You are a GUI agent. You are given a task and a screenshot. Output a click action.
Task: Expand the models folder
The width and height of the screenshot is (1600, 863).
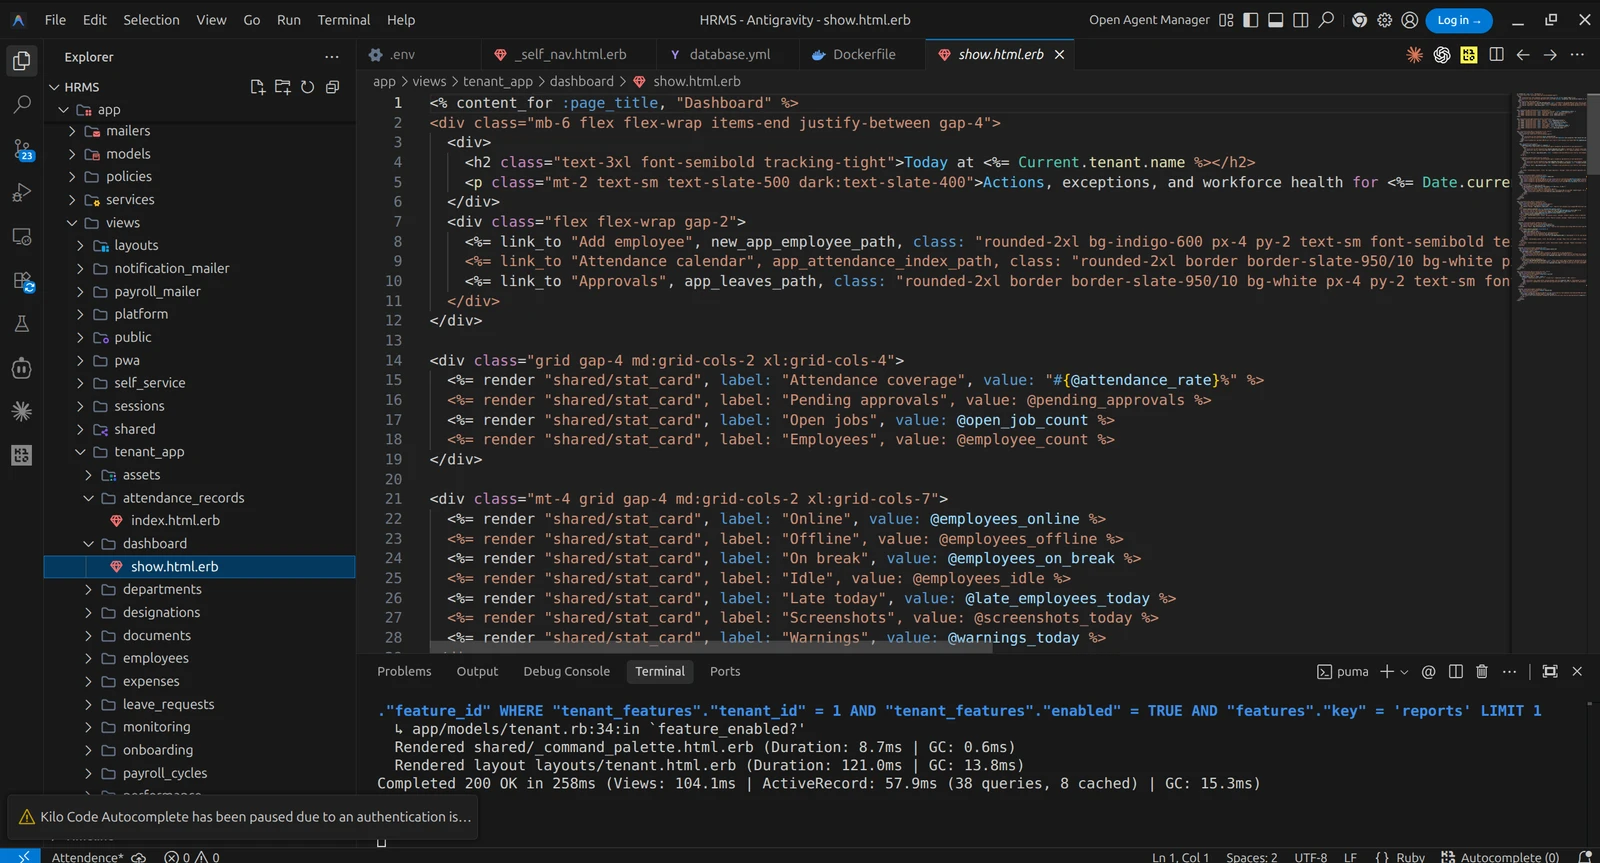pos(200,154)
